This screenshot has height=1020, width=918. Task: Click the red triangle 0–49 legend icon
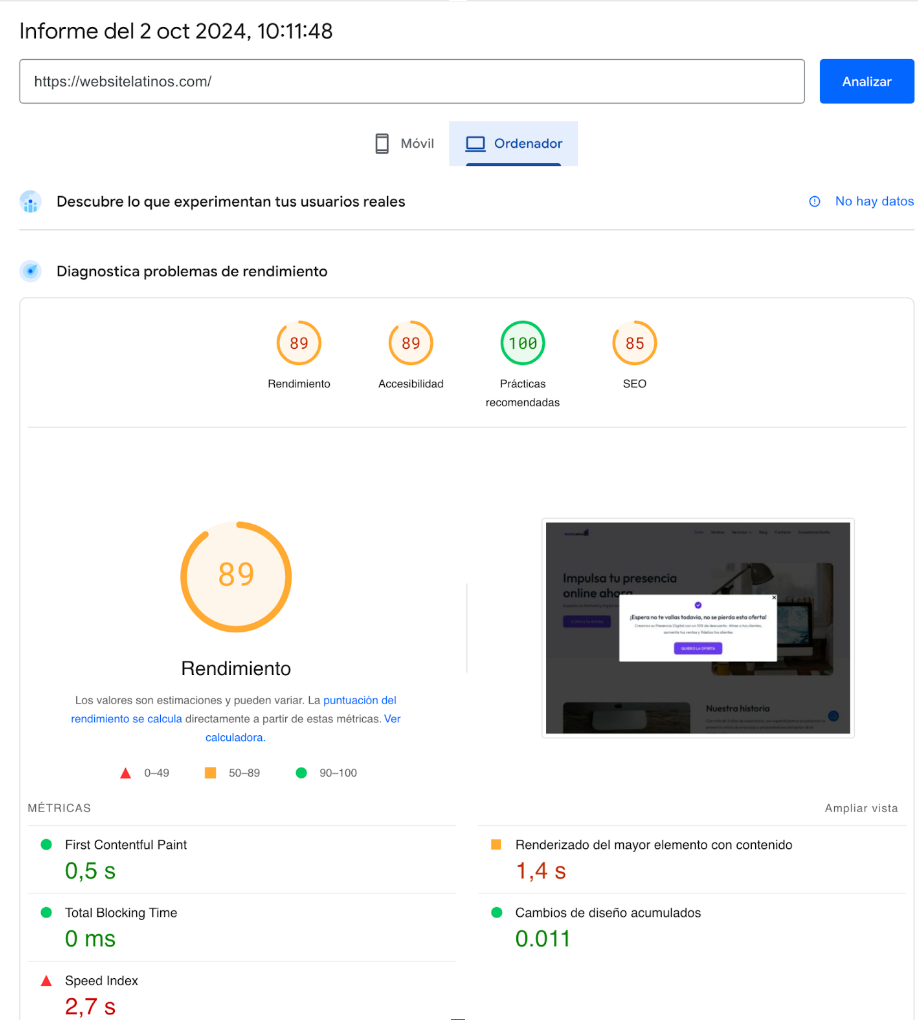coord(126,773)
